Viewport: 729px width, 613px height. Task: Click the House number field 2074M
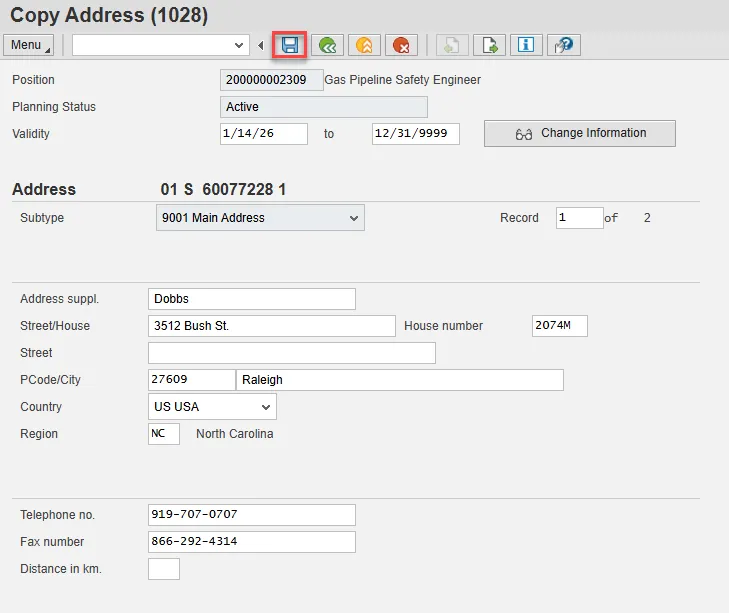coord(560,326)
